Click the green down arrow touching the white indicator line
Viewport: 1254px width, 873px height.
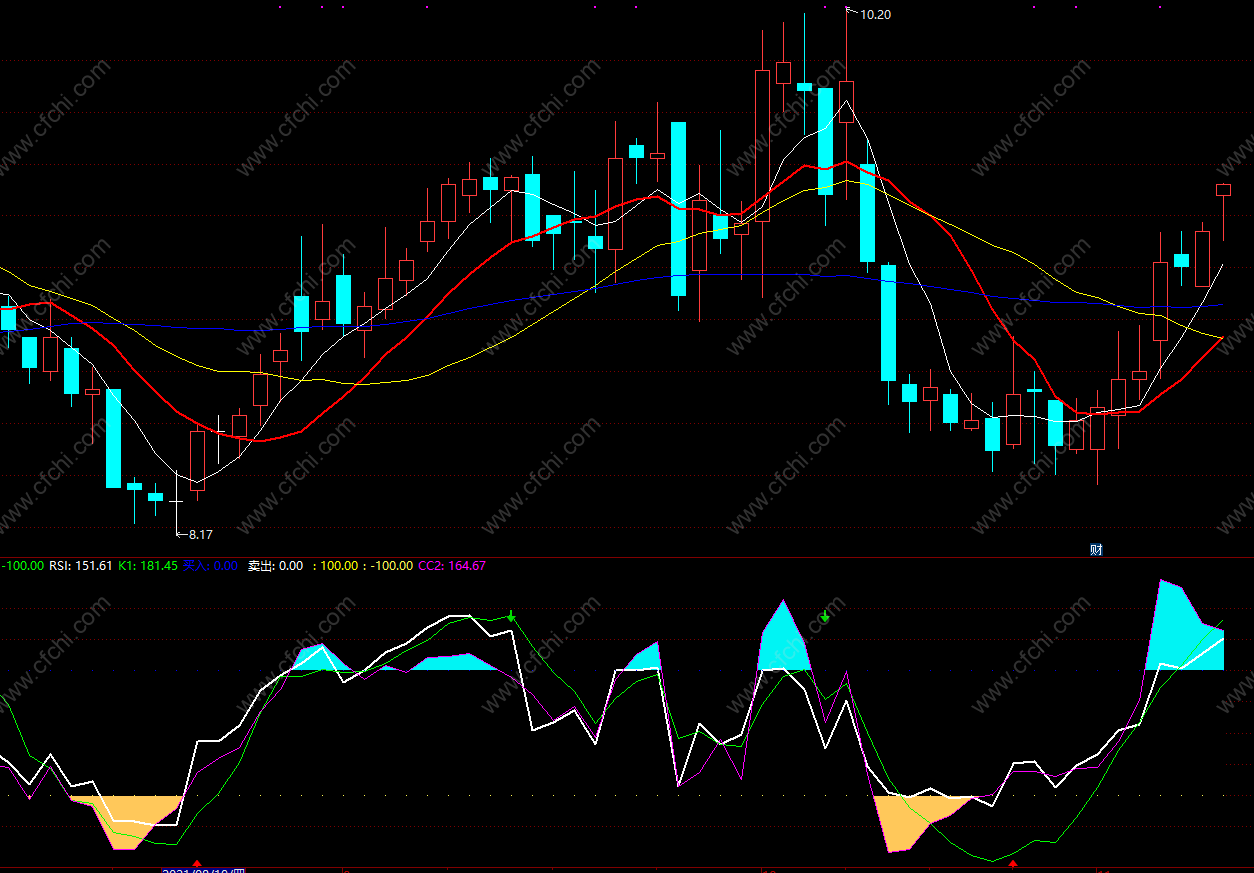(511, 616)
